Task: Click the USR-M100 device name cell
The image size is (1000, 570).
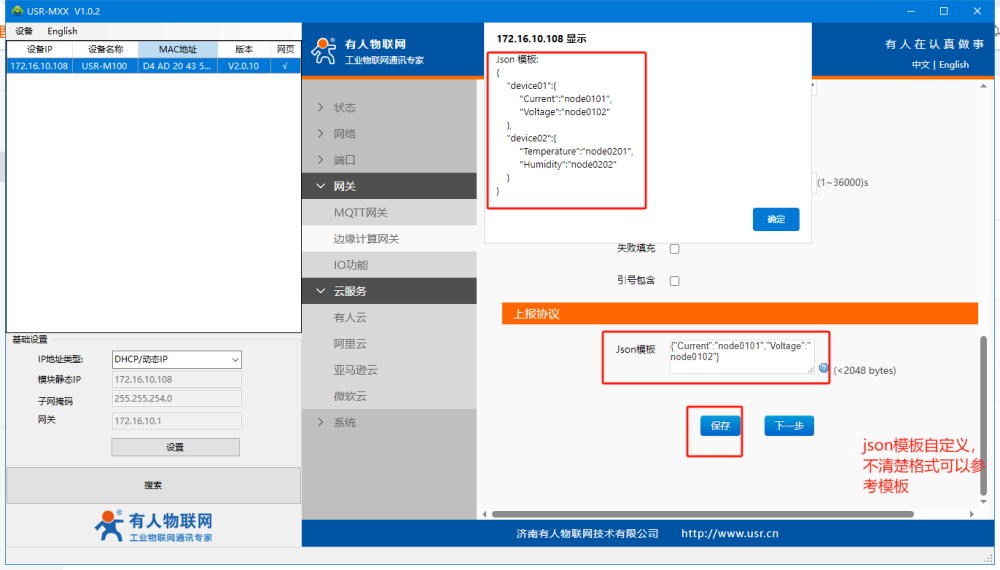Action: [105, 66]
